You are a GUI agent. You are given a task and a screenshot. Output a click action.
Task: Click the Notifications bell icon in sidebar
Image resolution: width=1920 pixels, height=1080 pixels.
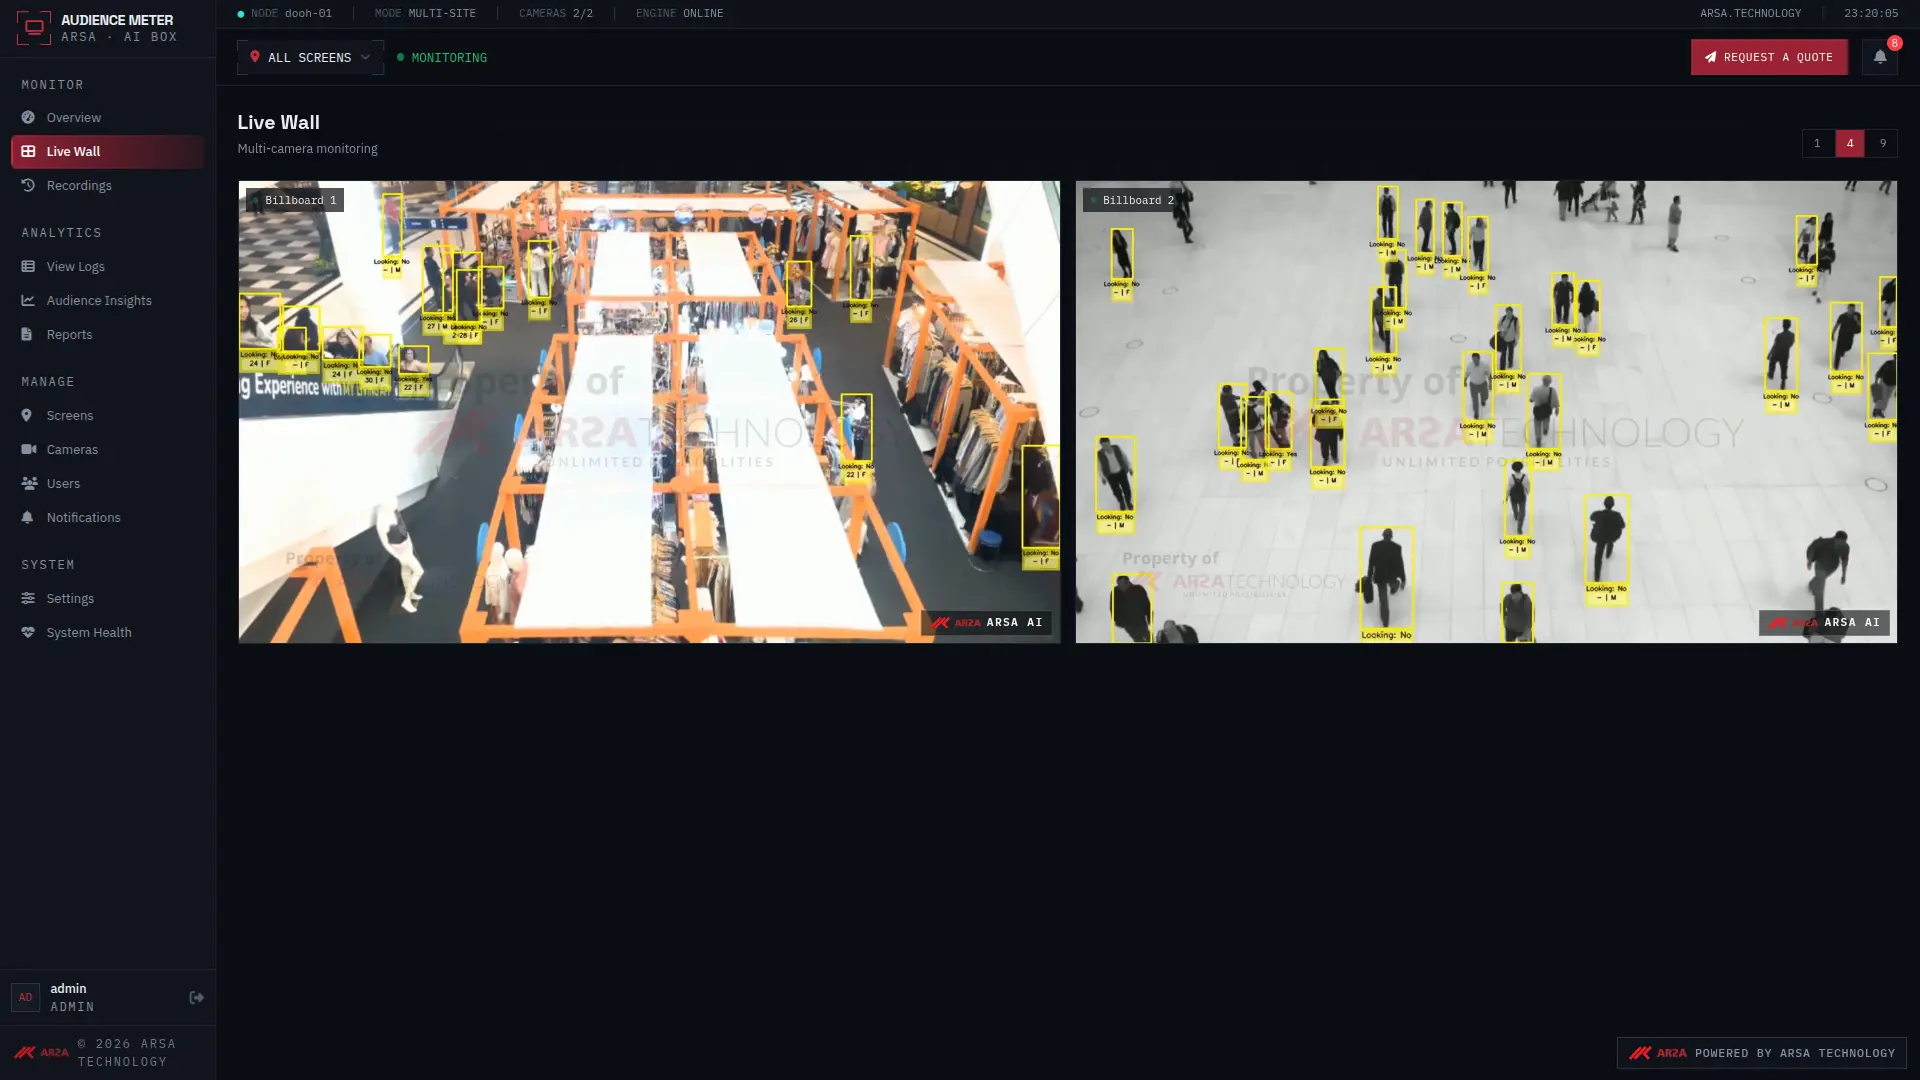tap(28, 517)
